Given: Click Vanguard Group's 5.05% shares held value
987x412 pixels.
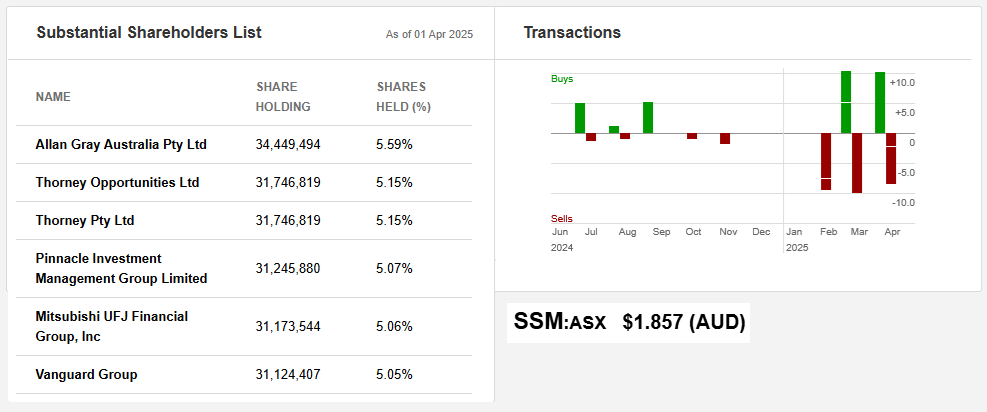Looking at the screenshot, I should (394, 375).
